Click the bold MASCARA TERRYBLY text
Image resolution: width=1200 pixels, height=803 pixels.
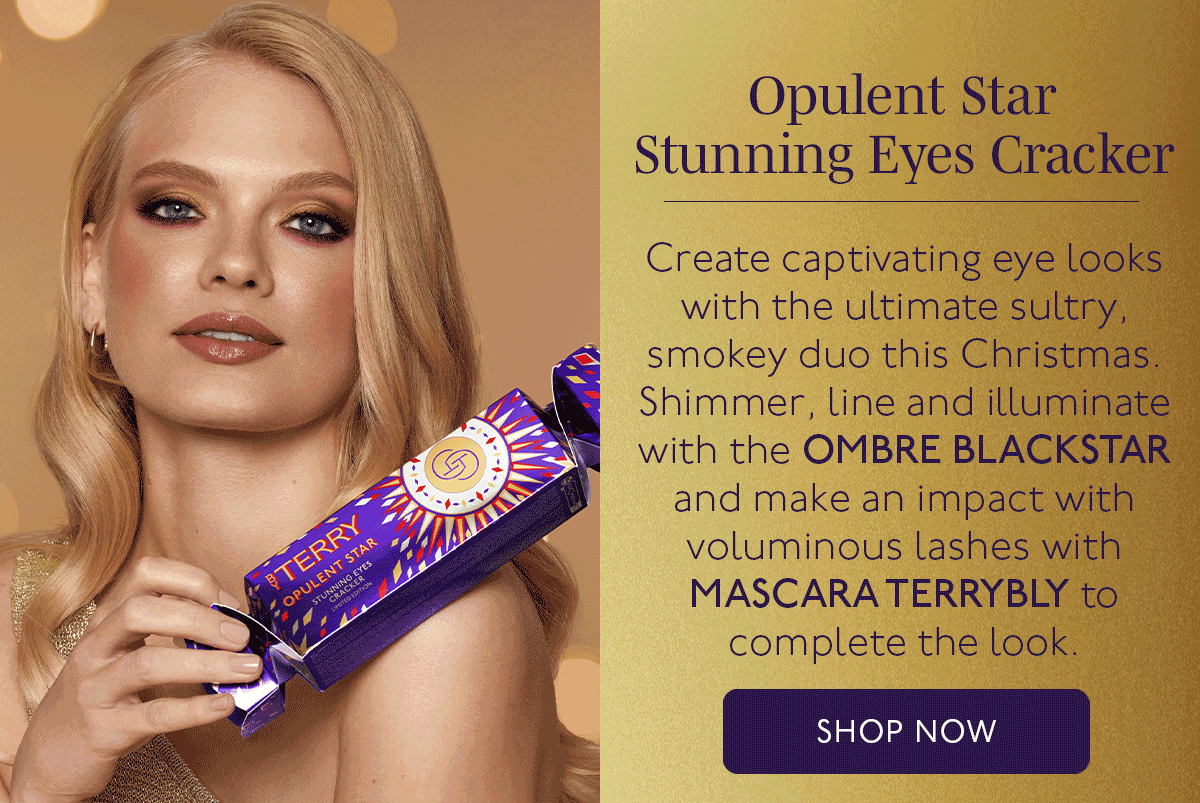[x=880, y=594]
